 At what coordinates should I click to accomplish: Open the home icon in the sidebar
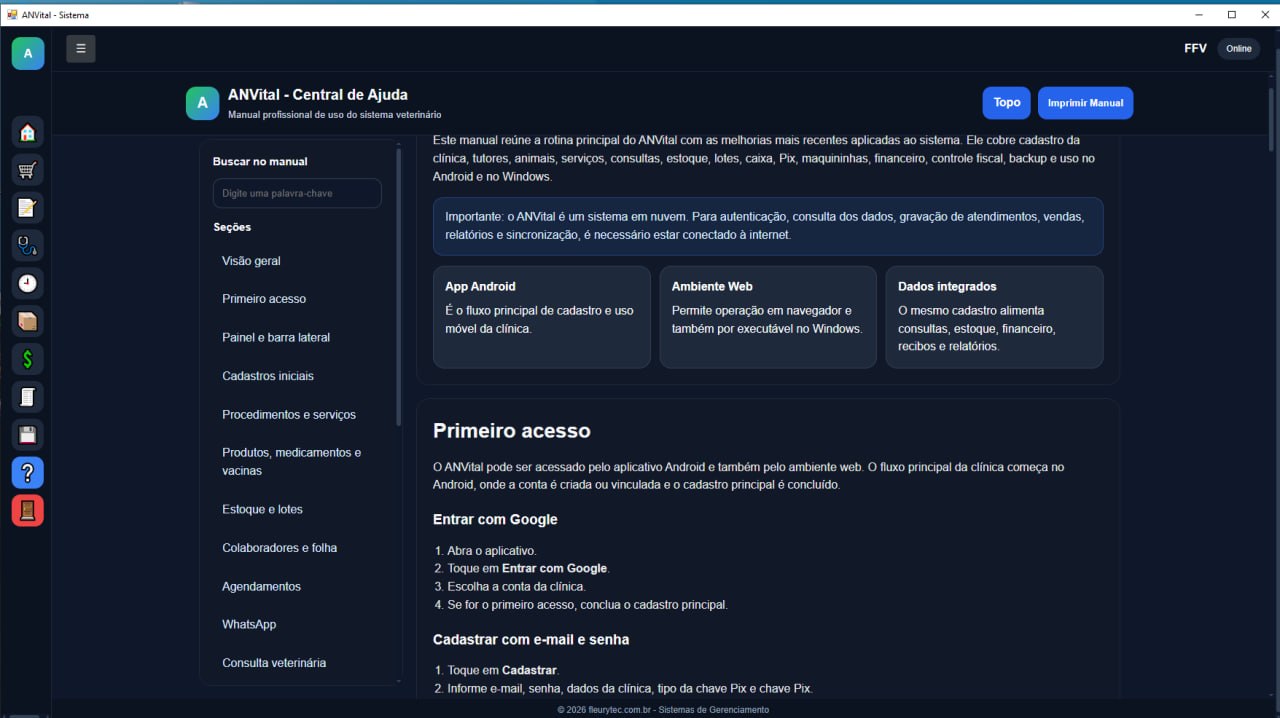point(27,132)
